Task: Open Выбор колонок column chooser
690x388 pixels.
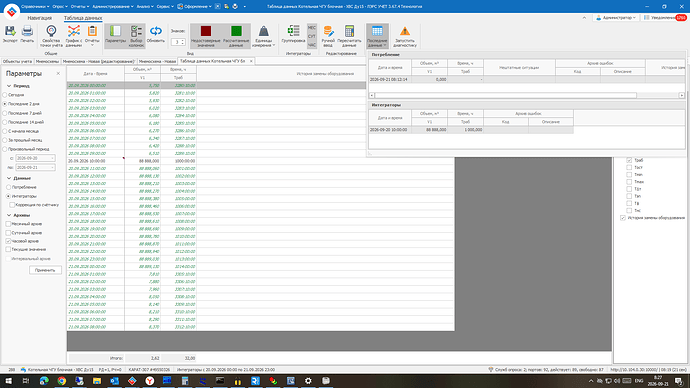Action: pyautogui.click(x=136, y=36)
